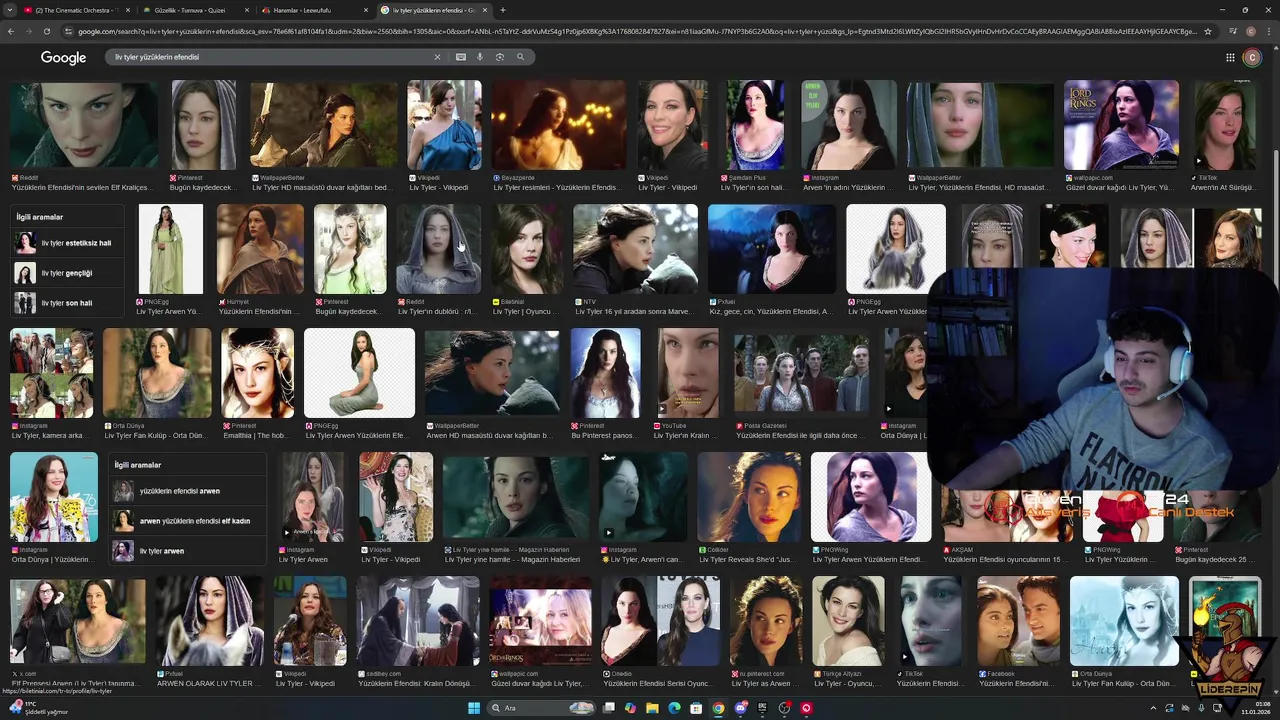Open the NTV 'Liv Tyler 16 yıl aradan' thumbnail
The image size is (1280, 720).
(x=635, y=249)
